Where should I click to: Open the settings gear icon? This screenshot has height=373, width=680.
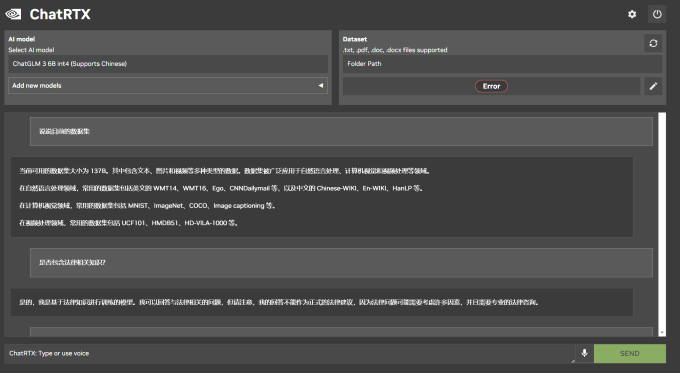pos(632,14)
